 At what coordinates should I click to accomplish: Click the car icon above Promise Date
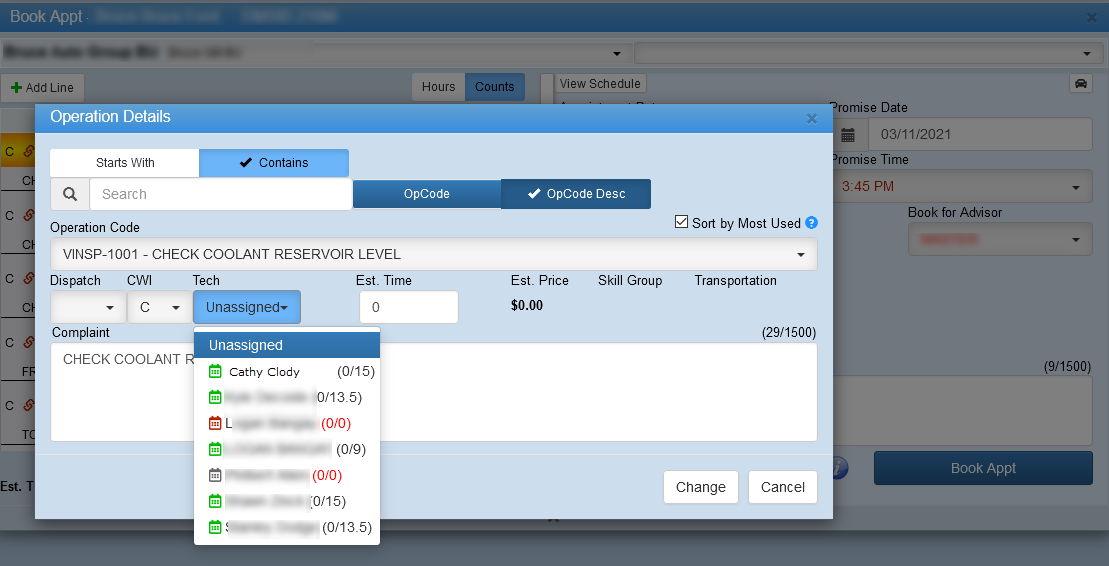pyautogui.click(x=1080, y=84)
